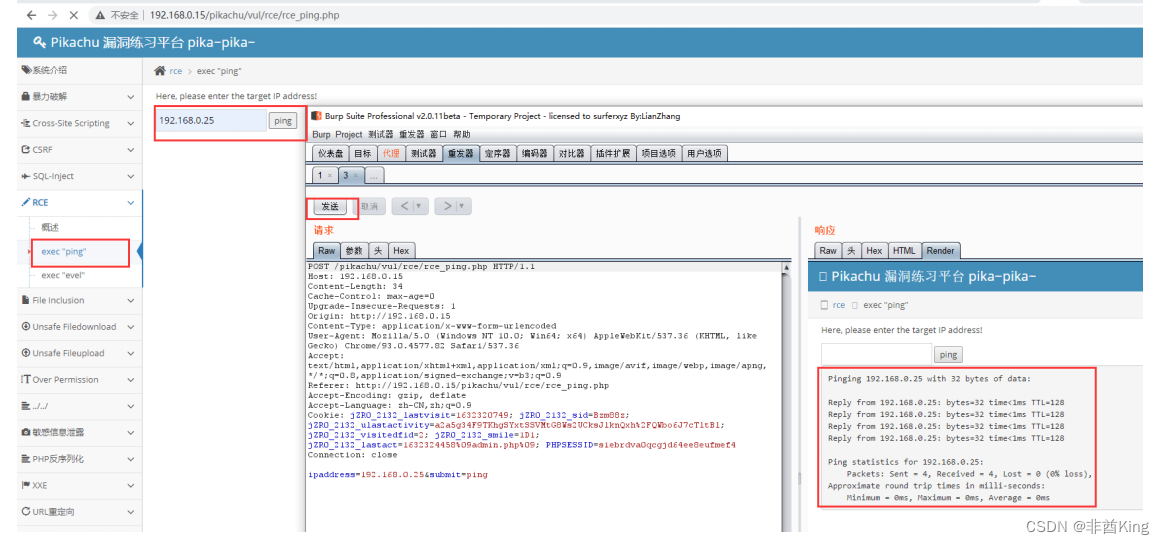Viewport: 1164px width, 545px height.
Task: Open the 概述 item under RCE
Action: coord(50,227)
